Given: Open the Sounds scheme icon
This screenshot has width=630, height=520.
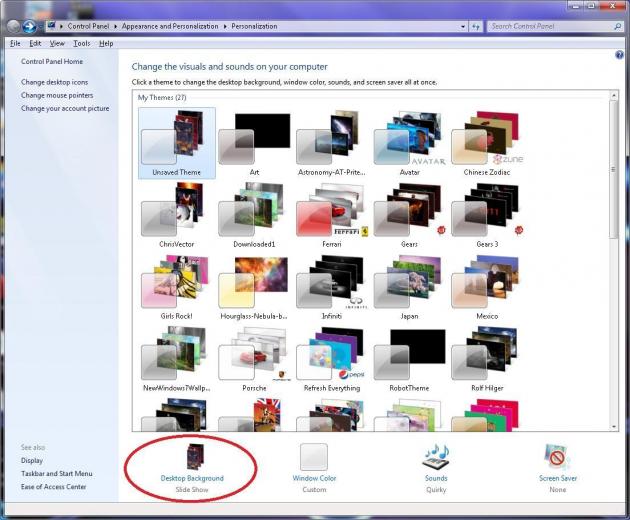Looking at the screenshot, I should pos(436,457).
